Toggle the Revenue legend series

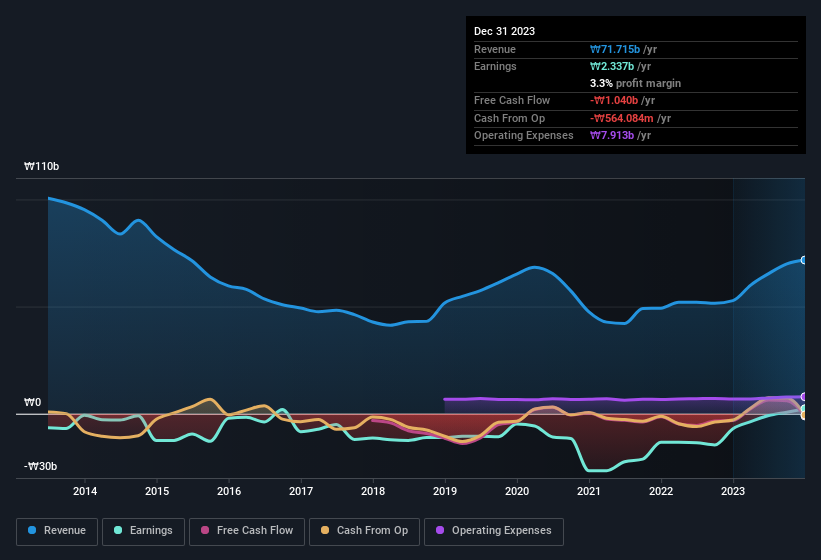pyautogui.click(x=57, y=531)
